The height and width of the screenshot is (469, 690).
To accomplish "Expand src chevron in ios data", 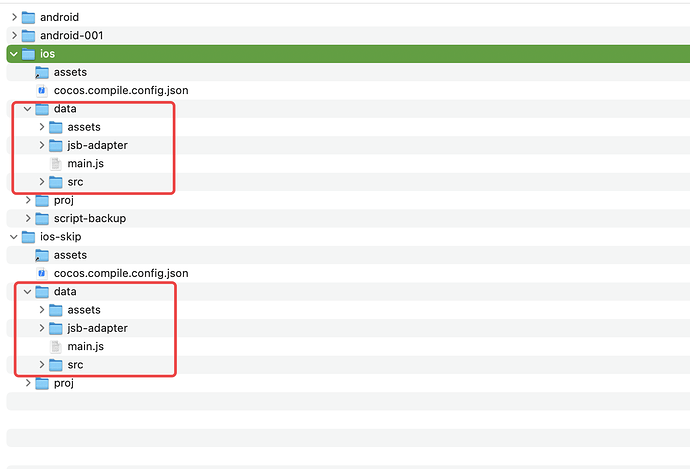I will pos(41,182).
